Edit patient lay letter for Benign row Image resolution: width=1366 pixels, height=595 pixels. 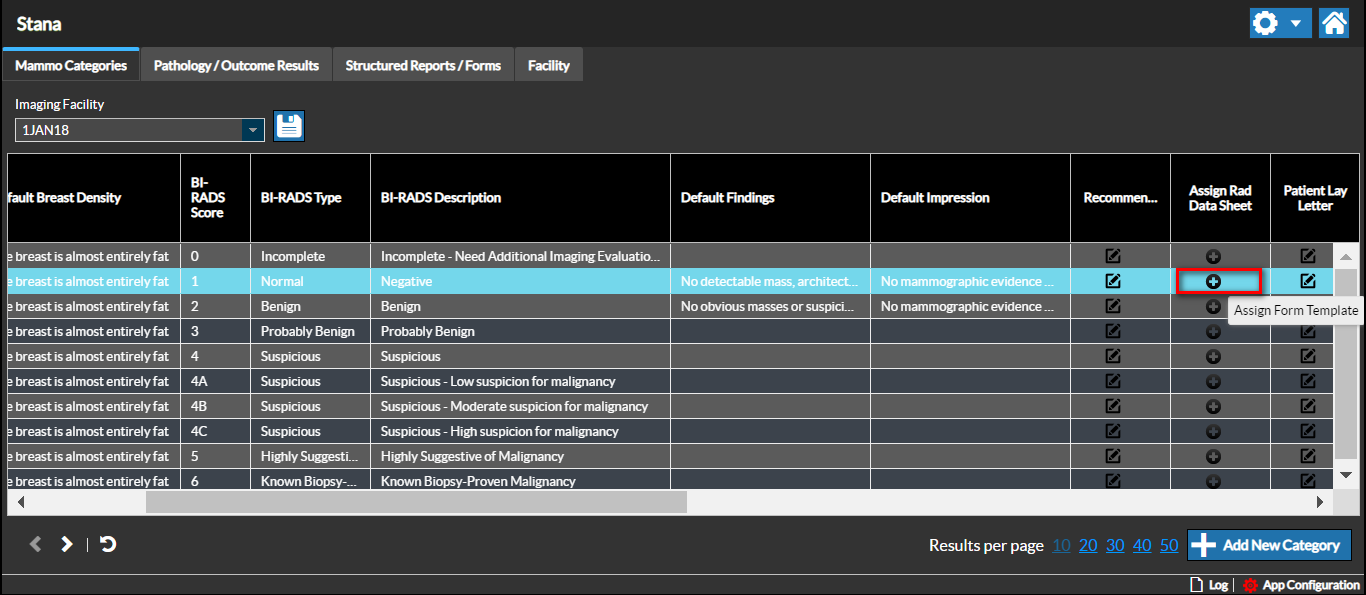(1308, 307)
